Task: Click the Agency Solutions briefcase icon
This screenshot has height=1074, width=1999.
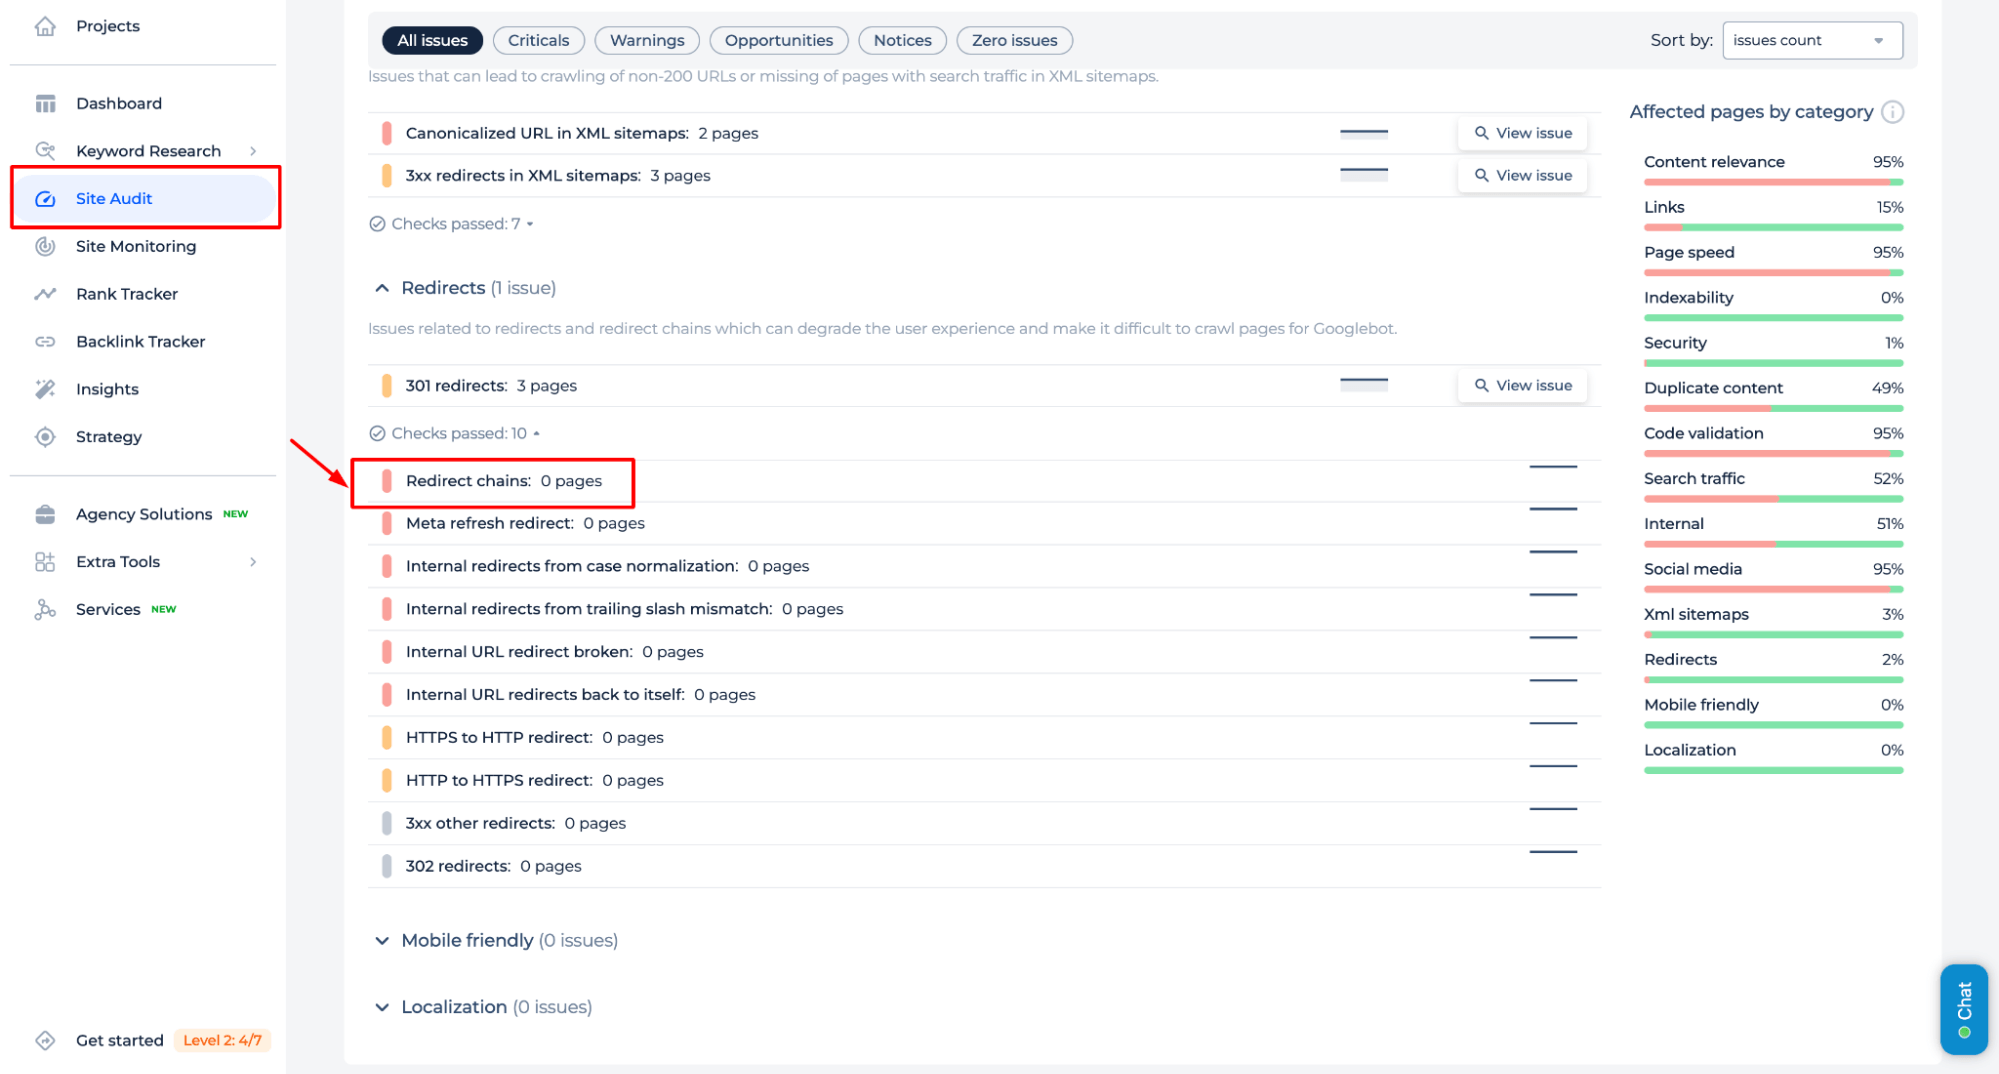Action: tap(45, 514)
